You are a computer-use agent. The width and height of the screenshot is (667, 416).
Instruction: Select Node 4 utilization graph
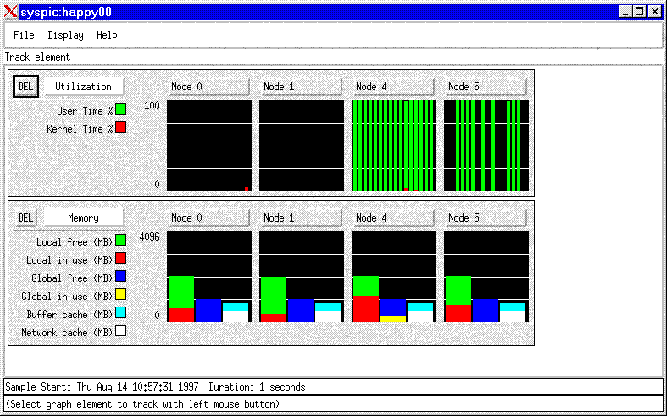tap(393, 145)
